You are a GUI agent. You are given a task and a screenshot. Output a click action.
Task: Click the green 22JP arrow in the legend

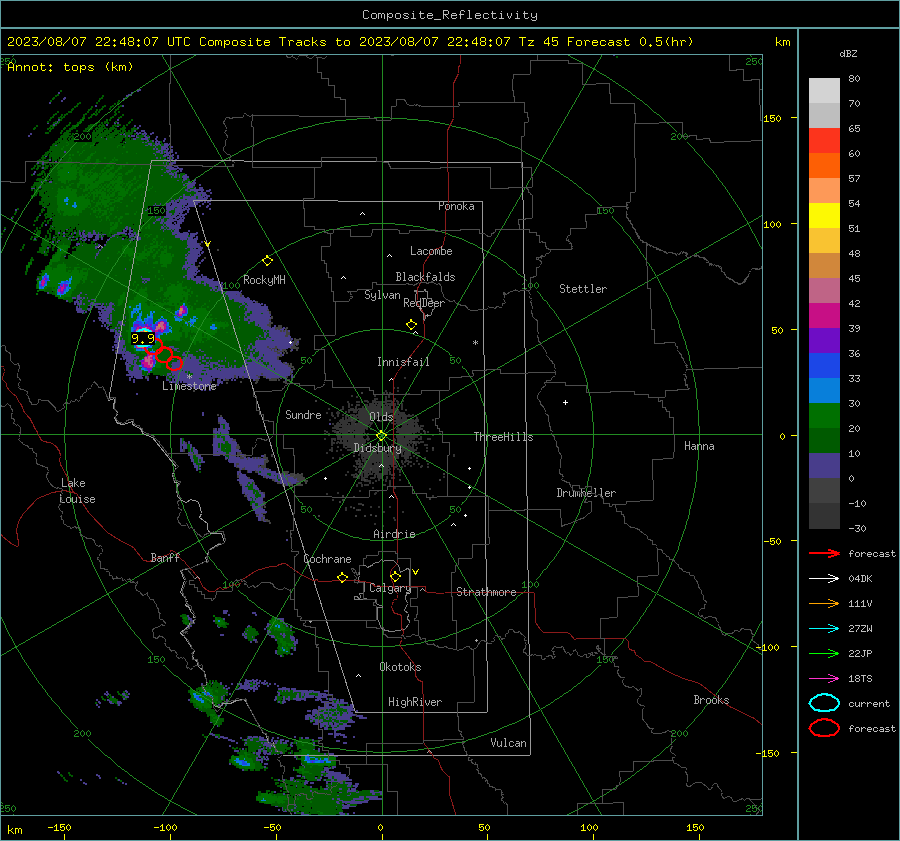(x=824, y=653)
